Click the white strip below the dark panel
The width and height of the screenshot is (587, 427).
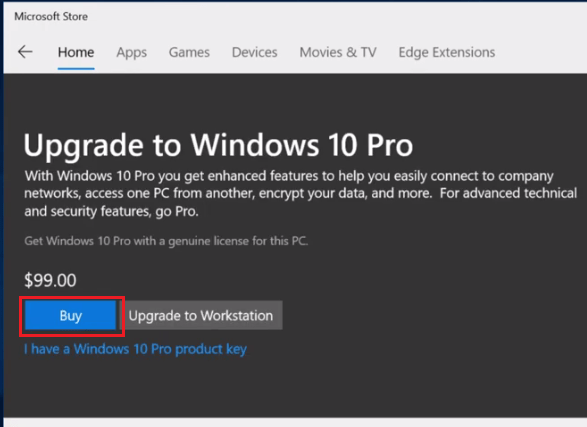tap(295, 423)
